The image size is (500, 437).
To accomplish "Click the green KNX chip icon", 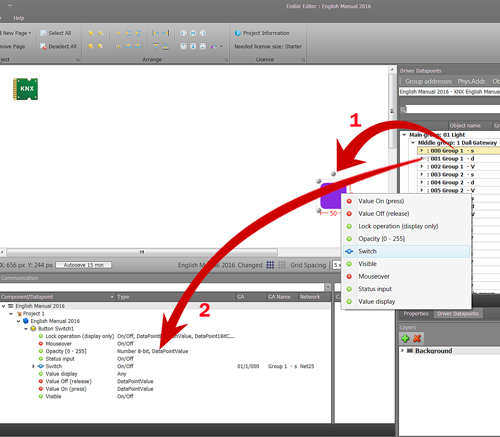I will coord(26,89).
